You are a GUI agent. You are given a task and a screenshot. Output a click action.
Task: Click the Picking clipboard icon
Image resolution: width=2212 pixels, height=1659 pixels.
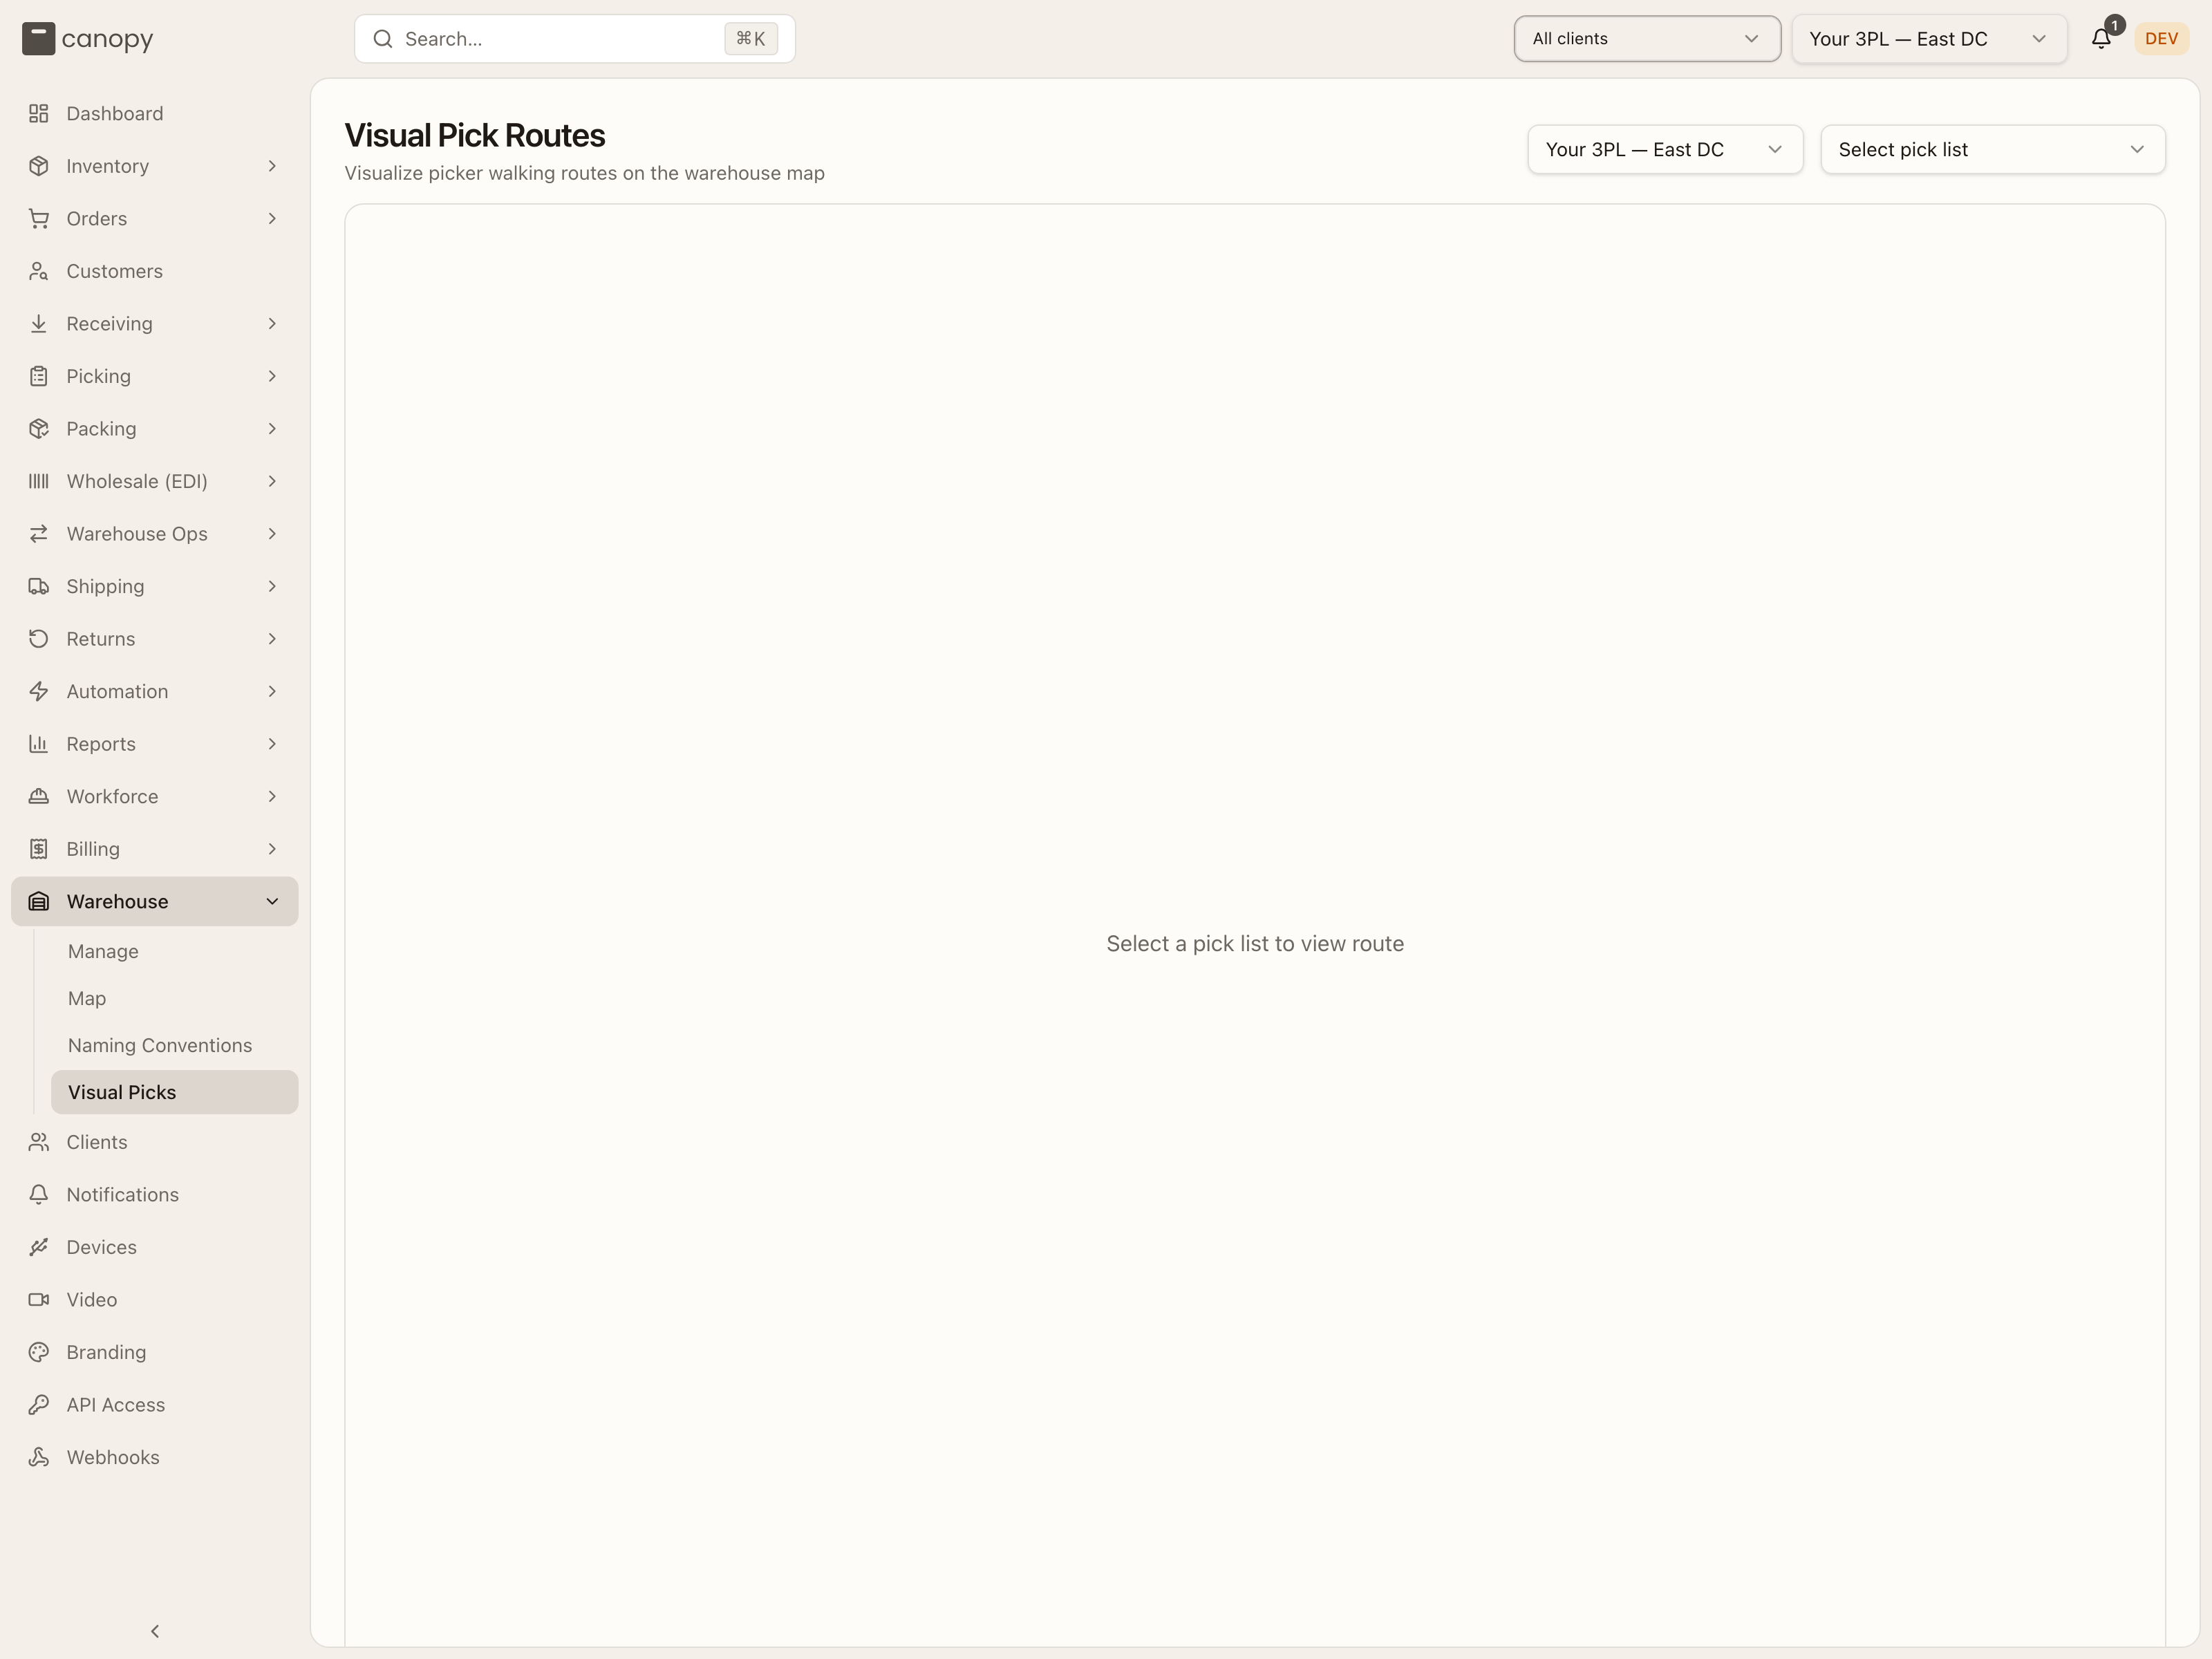click(38, 376)
